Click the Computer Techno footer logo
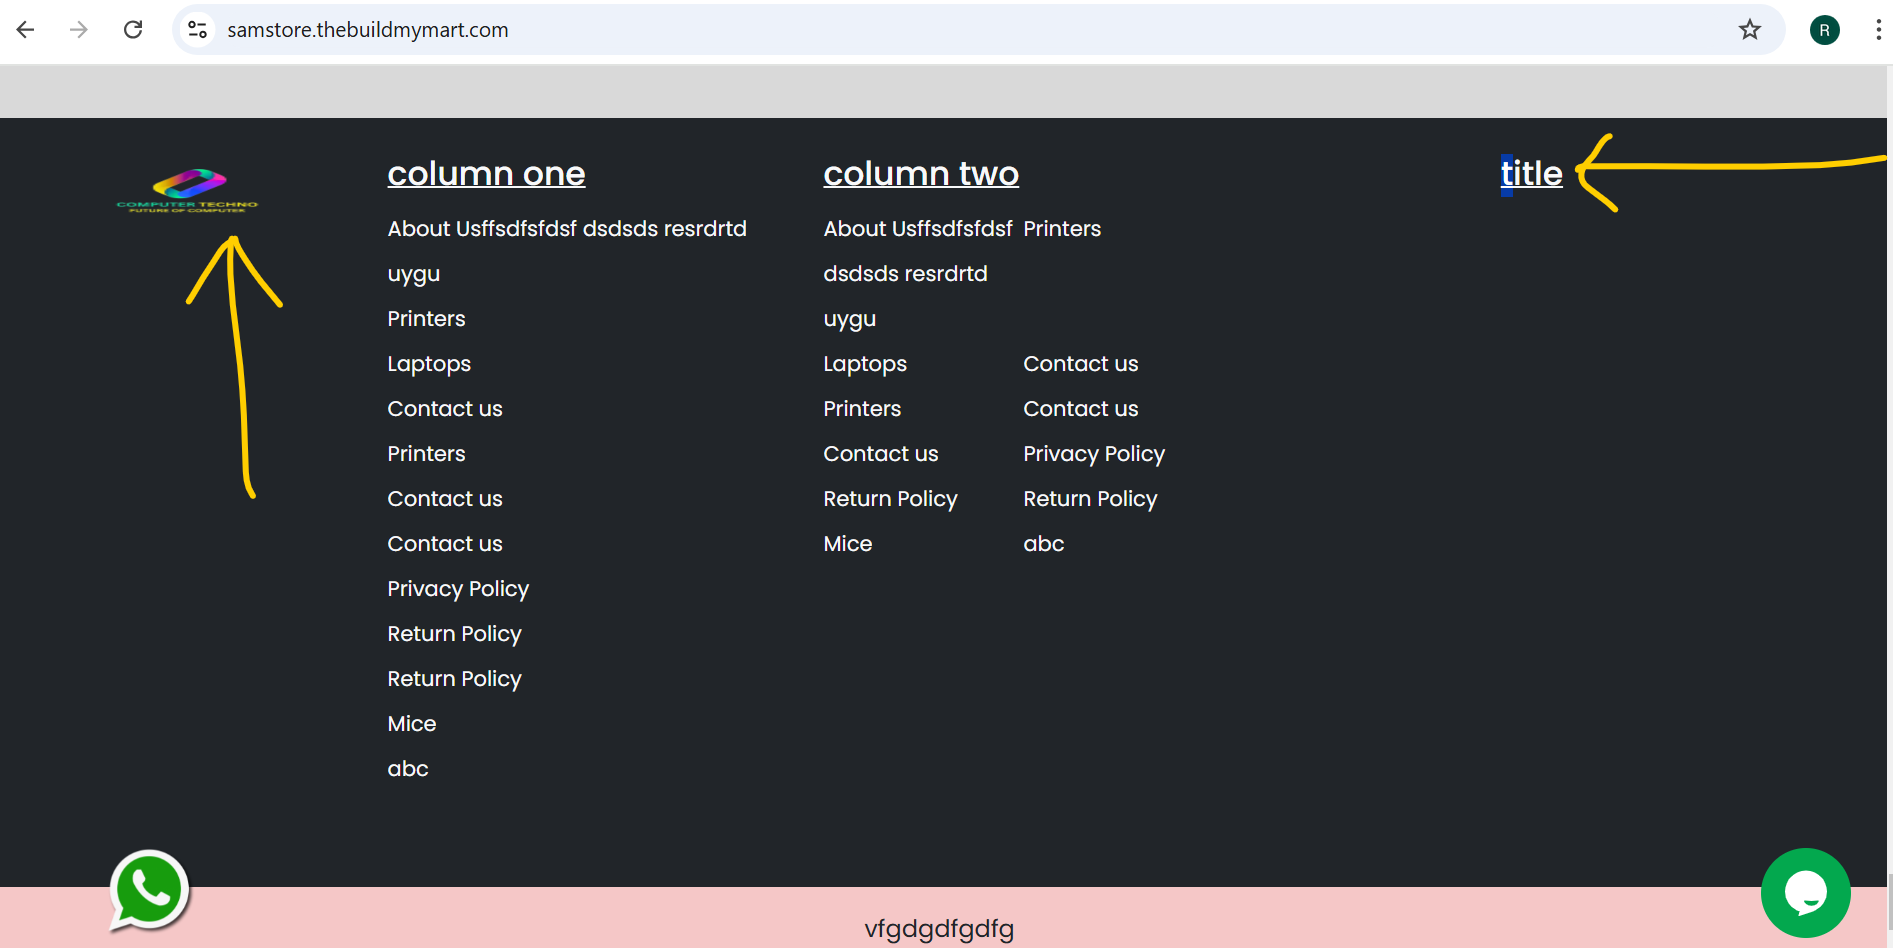 click(187, 190)
